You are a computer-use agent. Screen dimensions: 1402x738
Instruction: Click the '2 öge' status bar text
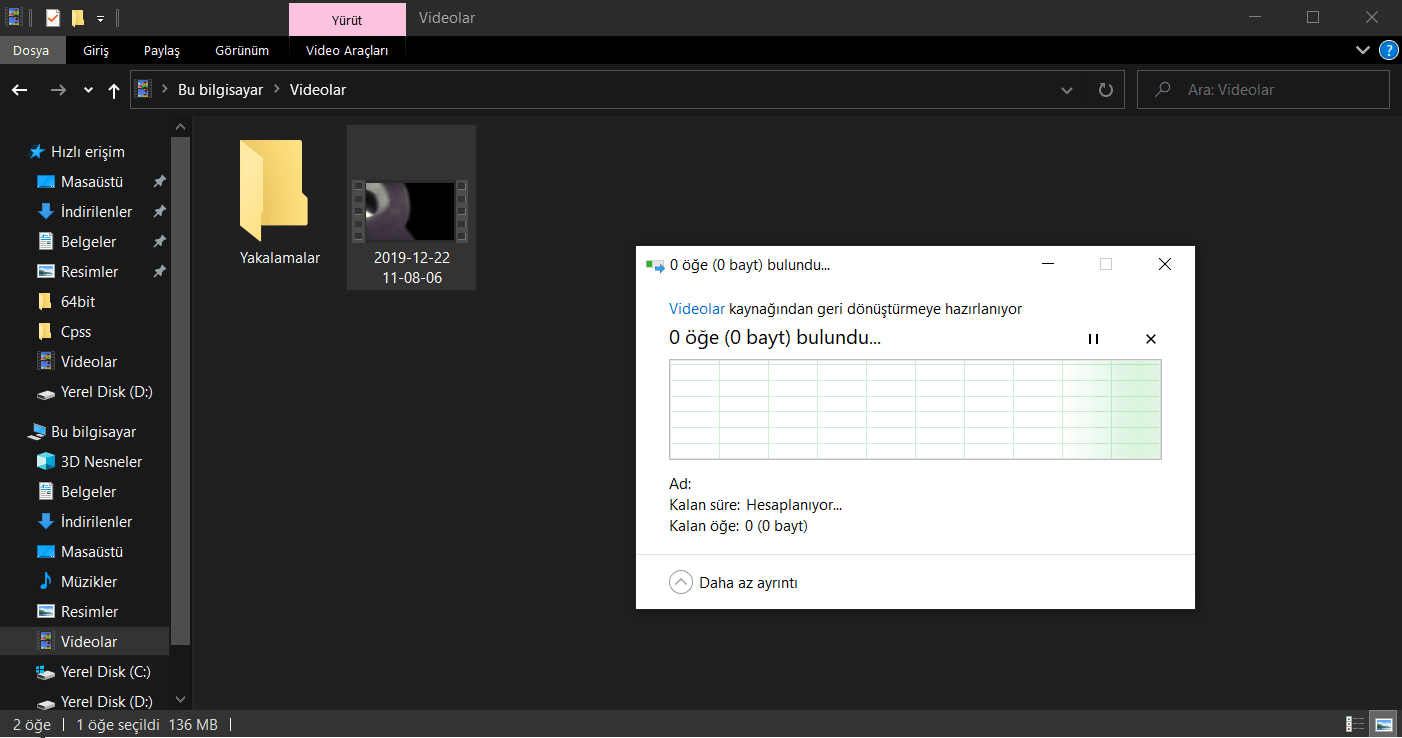coord(31,724)
